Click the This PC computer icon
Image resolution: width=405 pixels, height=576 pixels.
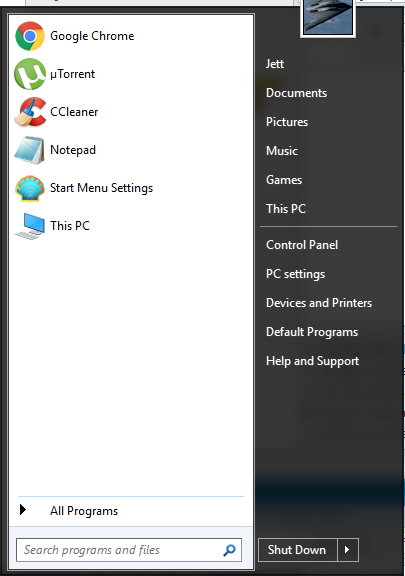click(x=30, y=226)
